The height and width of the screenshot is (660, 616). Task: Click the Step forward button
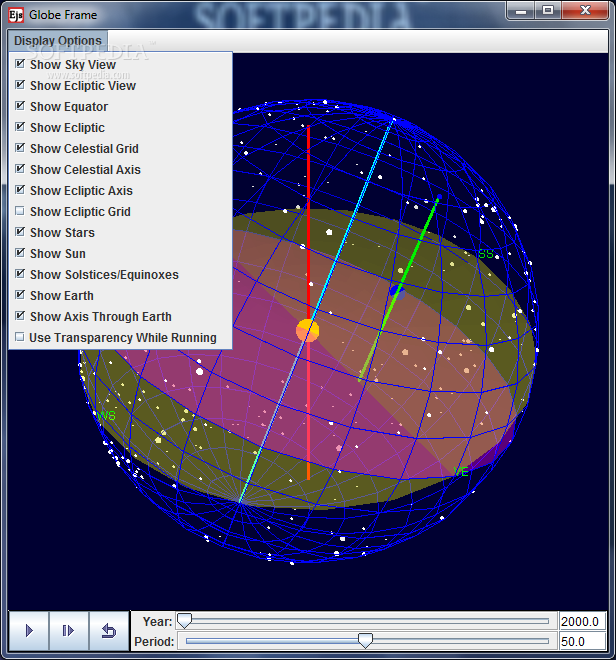68,631
